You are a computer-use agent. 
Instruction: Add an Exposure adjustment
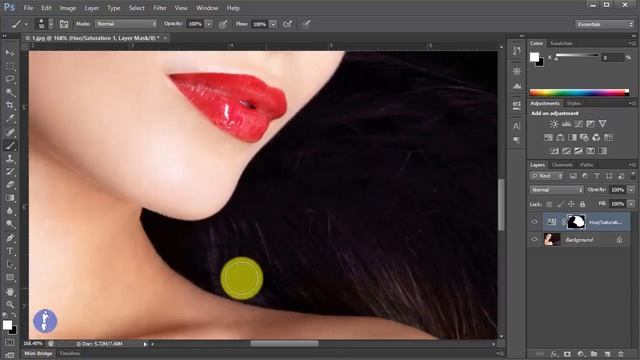pos(590,124)
